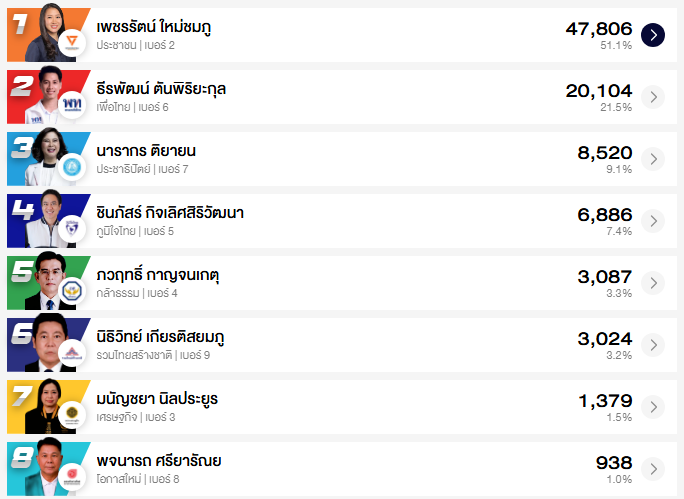Expand the row showing 6,886 votes
This screenshot has height=499, width=684.
[652, 221]
